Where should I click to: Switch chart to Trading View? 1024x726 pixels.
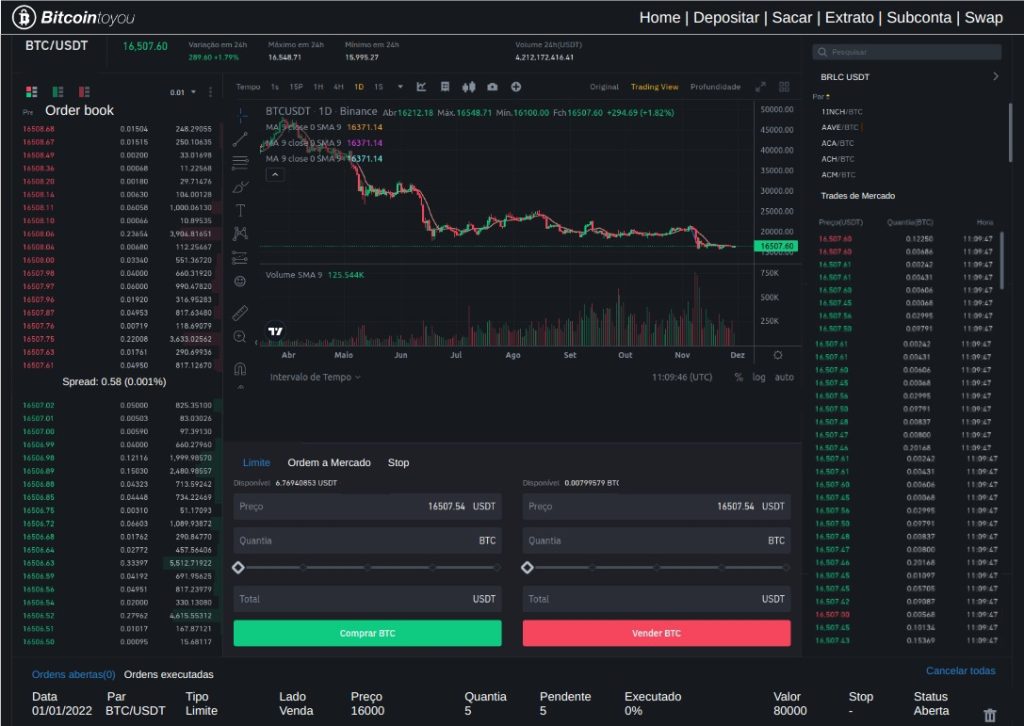[654, 87]
